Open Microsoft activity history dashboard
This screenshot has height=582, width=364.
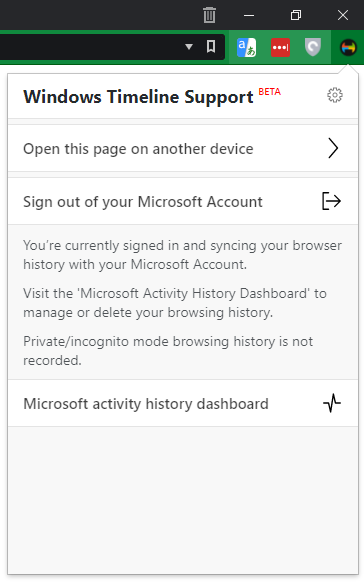click(x=183, y=403)
